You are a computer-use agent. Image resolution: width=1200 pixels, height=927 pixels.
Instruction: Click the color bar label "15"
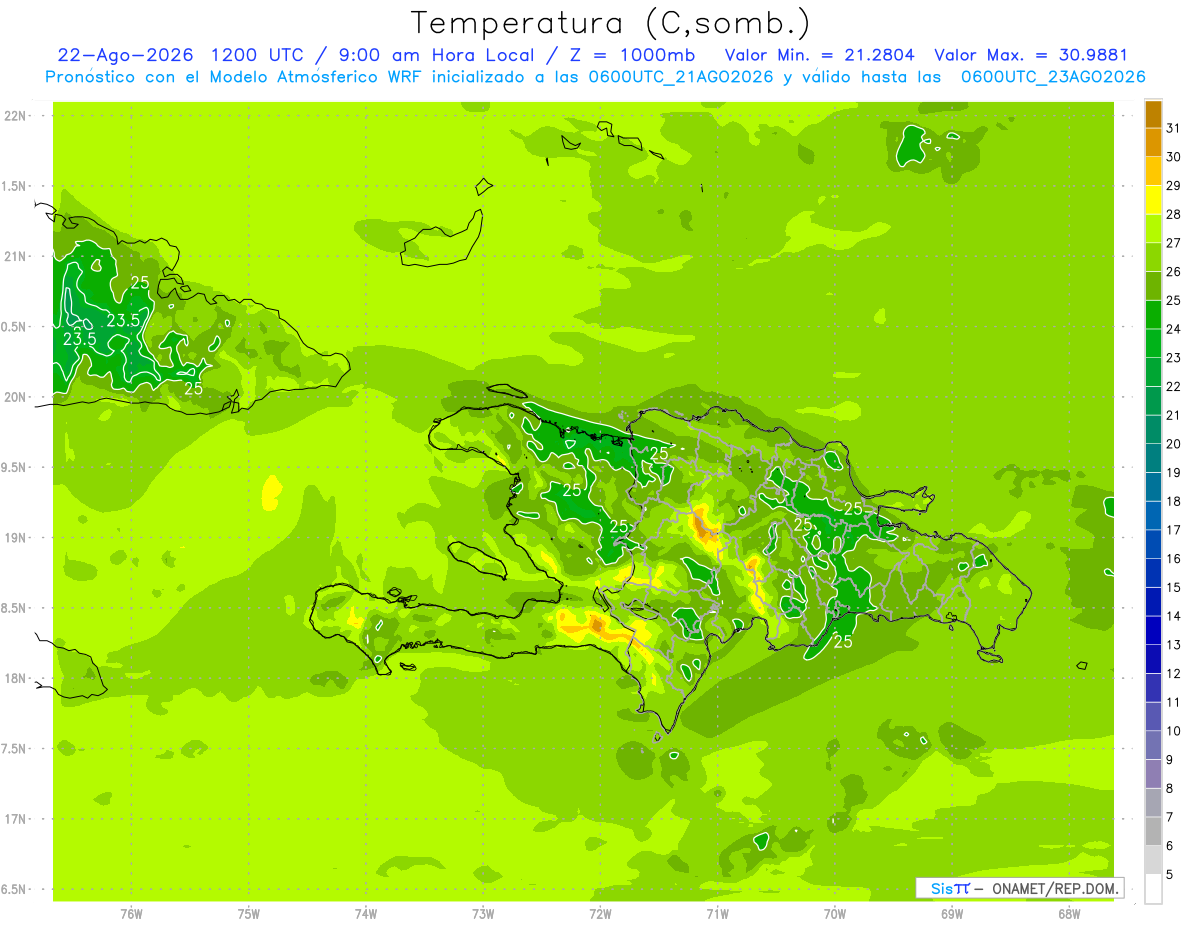(1174, 588)
